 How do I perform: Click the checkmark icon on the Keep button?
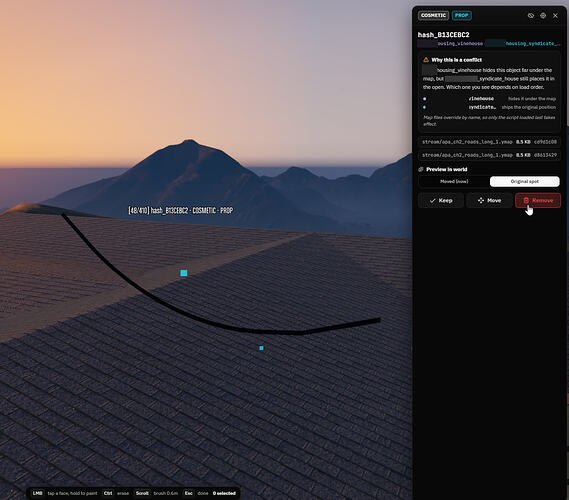[x=432, y=200]
